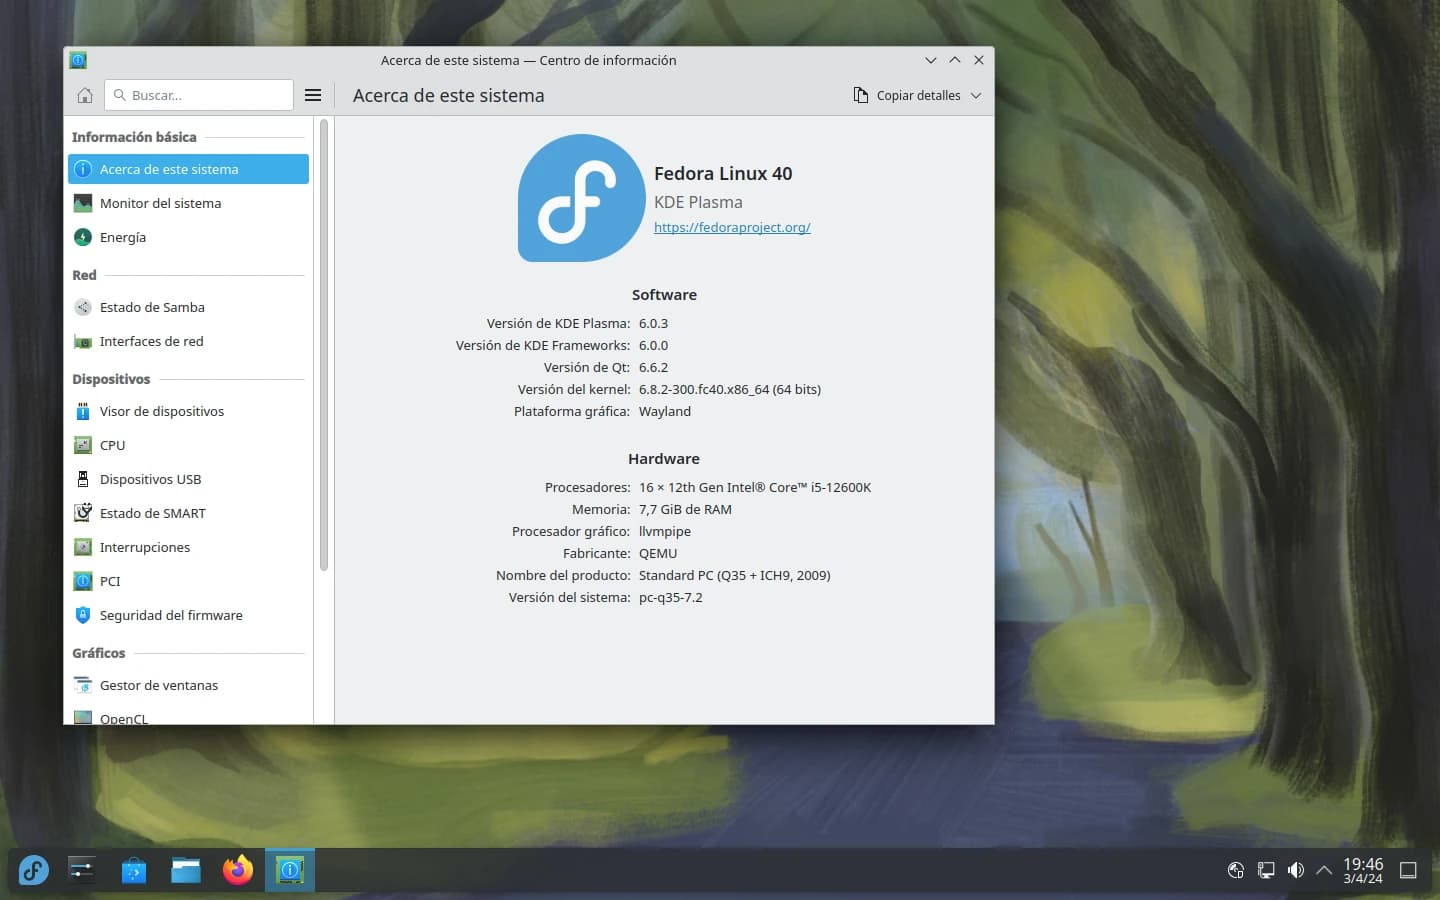Viewport: 1440px width, 900px height.
Task: Click the 7,7 GiB de RAM value
Action: tap(685, 509)
